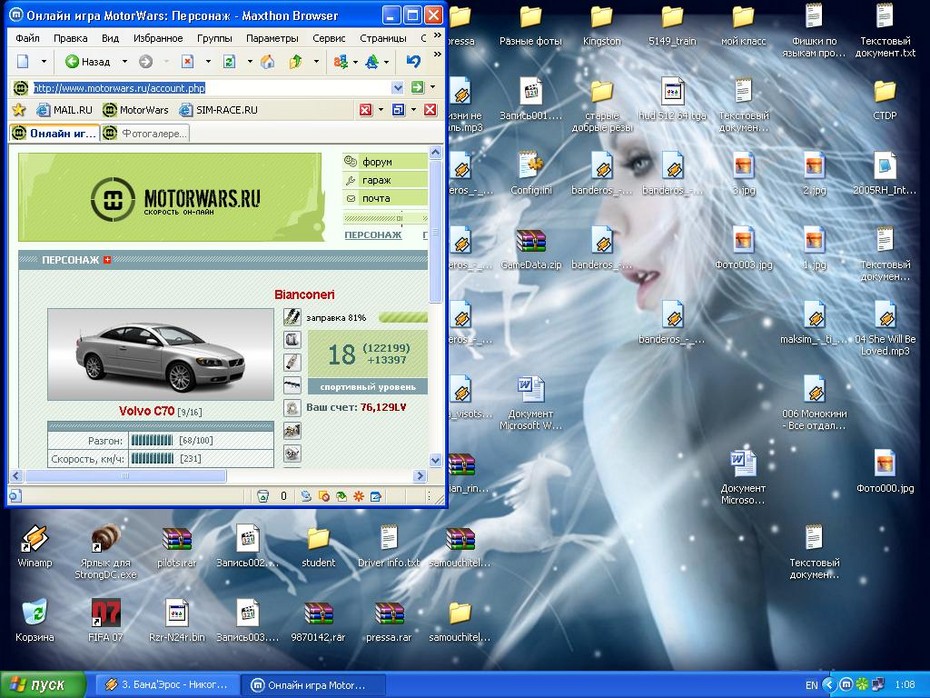The height and width of the screenshot is (698, 930).
Task: Expand menu bar overflow chevron
Action: (438, 36)
